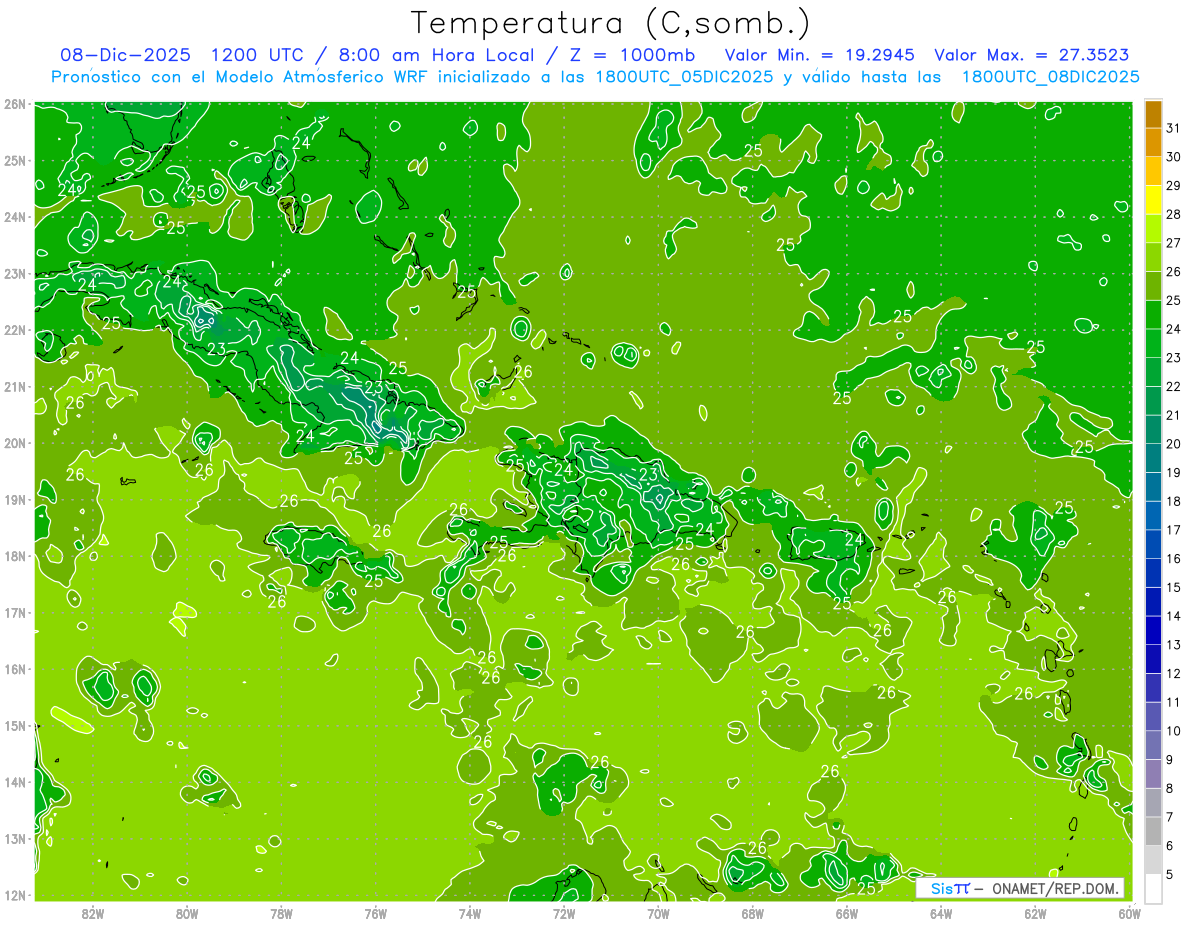Click the 66W longitude axis label
The image size is (1200, 927).
847,913
